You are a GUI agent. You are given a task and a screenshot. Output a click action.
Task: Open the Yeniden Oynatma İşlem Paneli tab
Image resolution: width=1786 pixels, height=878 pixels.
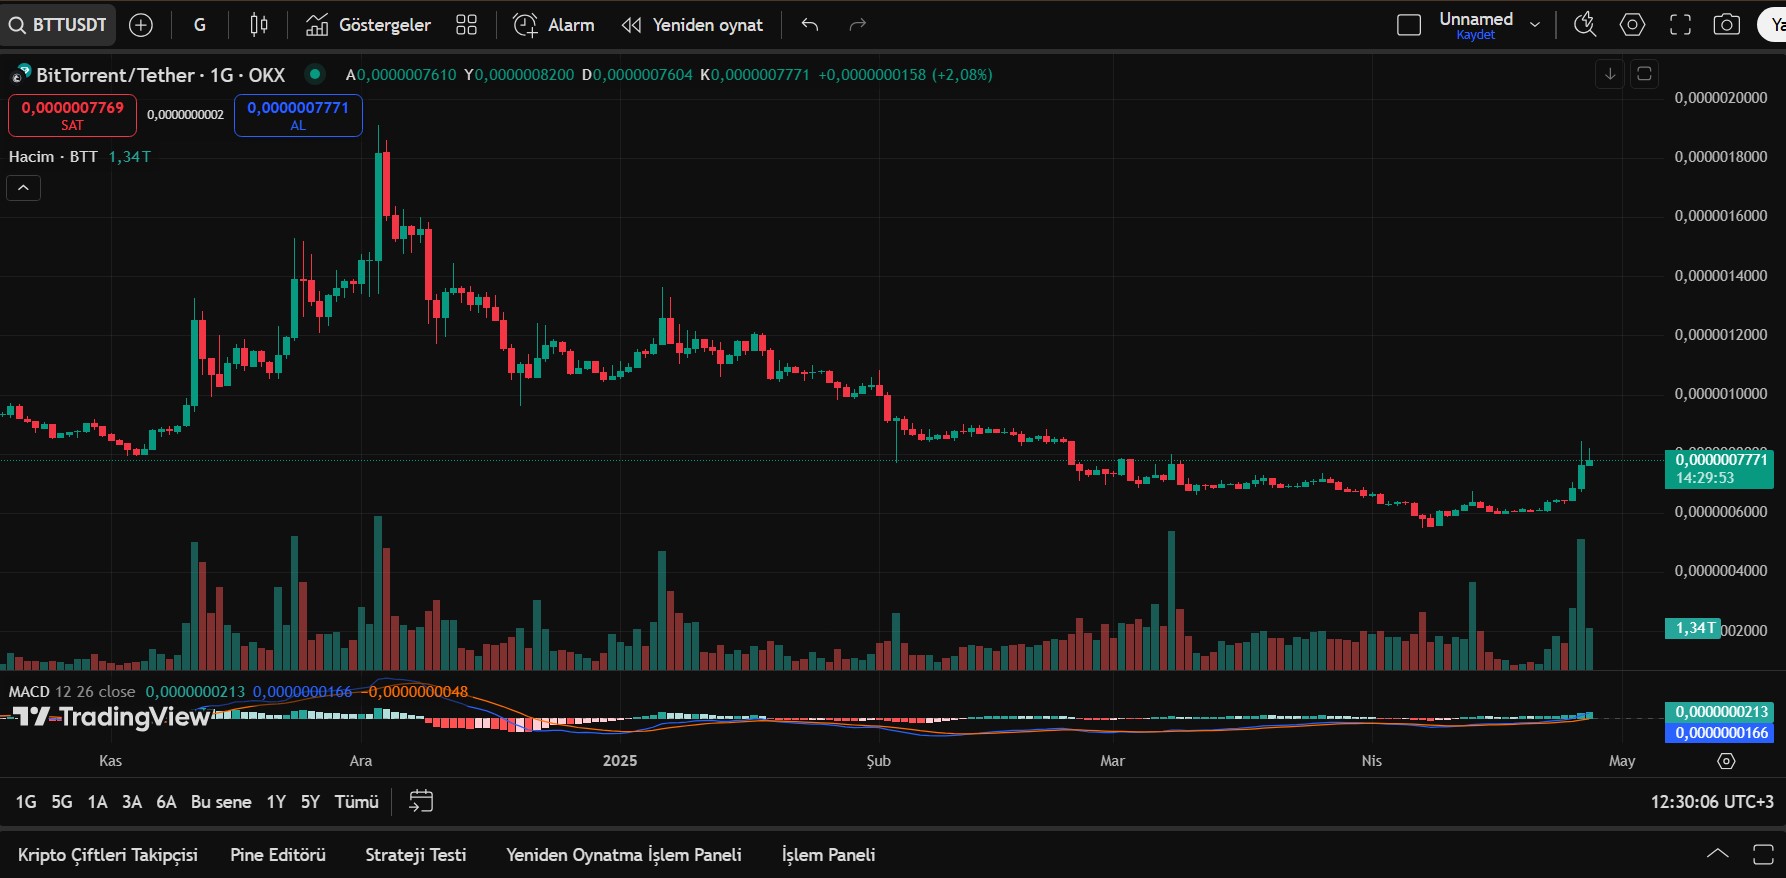pyautogui.click(x=624, y=855)
